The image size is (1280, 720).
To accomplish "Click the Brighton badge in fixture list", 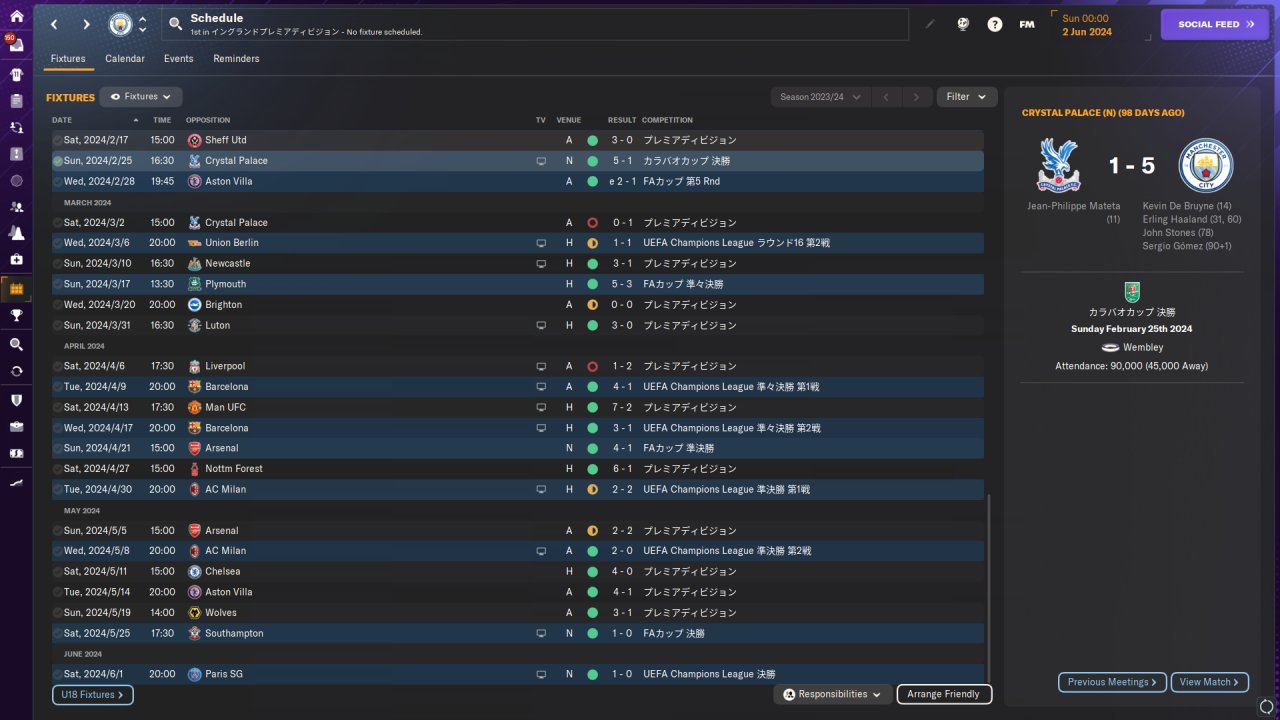I will (194, 305).
